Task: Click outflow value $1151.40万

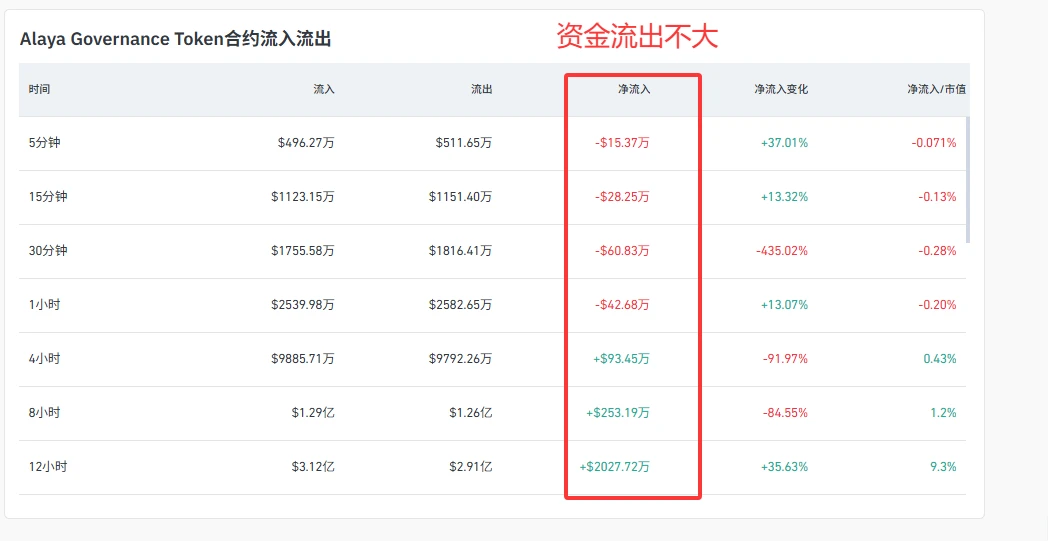Action: point(461,197)
